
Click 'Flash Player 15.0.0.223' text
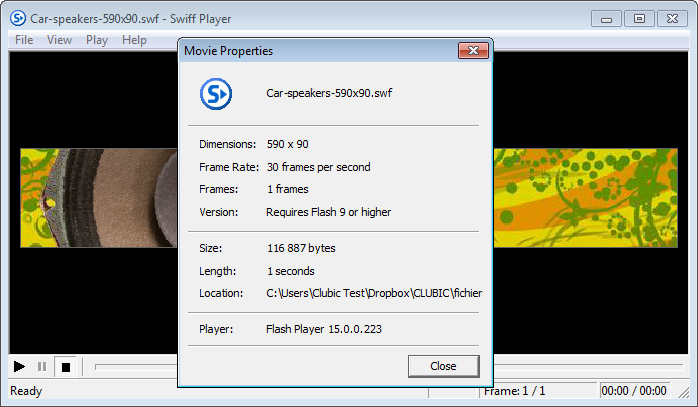pyautogui.click(x=324, y=329)
